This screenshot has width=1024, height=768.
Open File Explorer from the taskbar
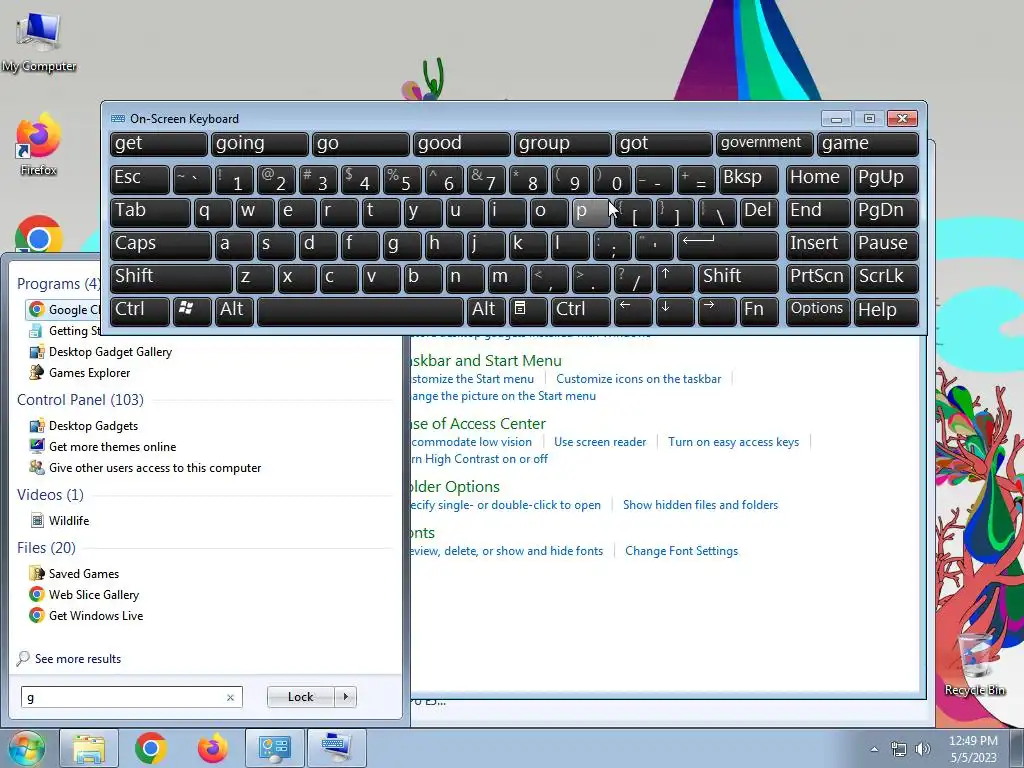(89, 748)
